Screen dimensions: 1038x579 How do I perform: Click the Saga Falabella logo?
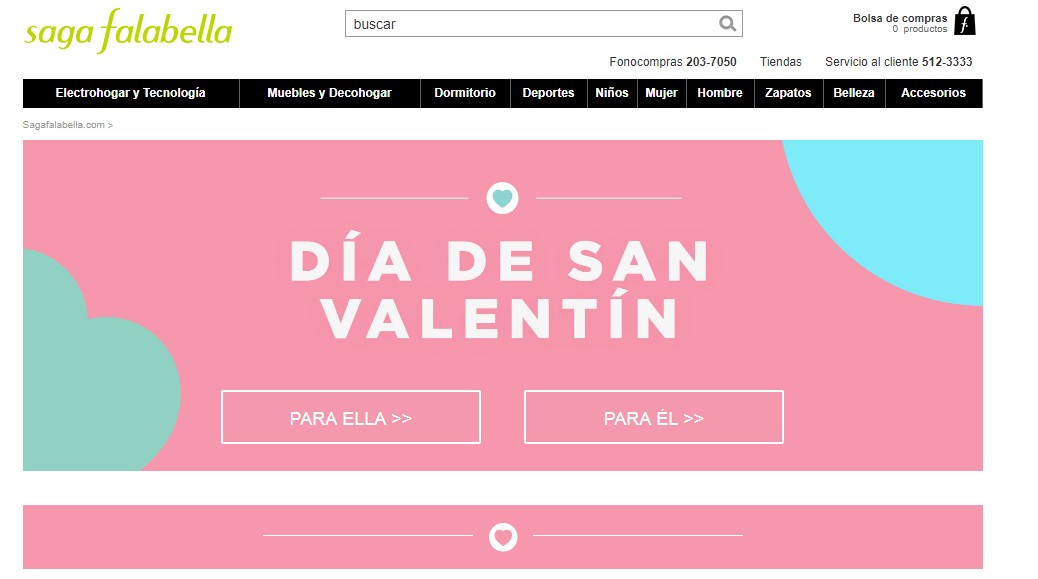point(128,30)
